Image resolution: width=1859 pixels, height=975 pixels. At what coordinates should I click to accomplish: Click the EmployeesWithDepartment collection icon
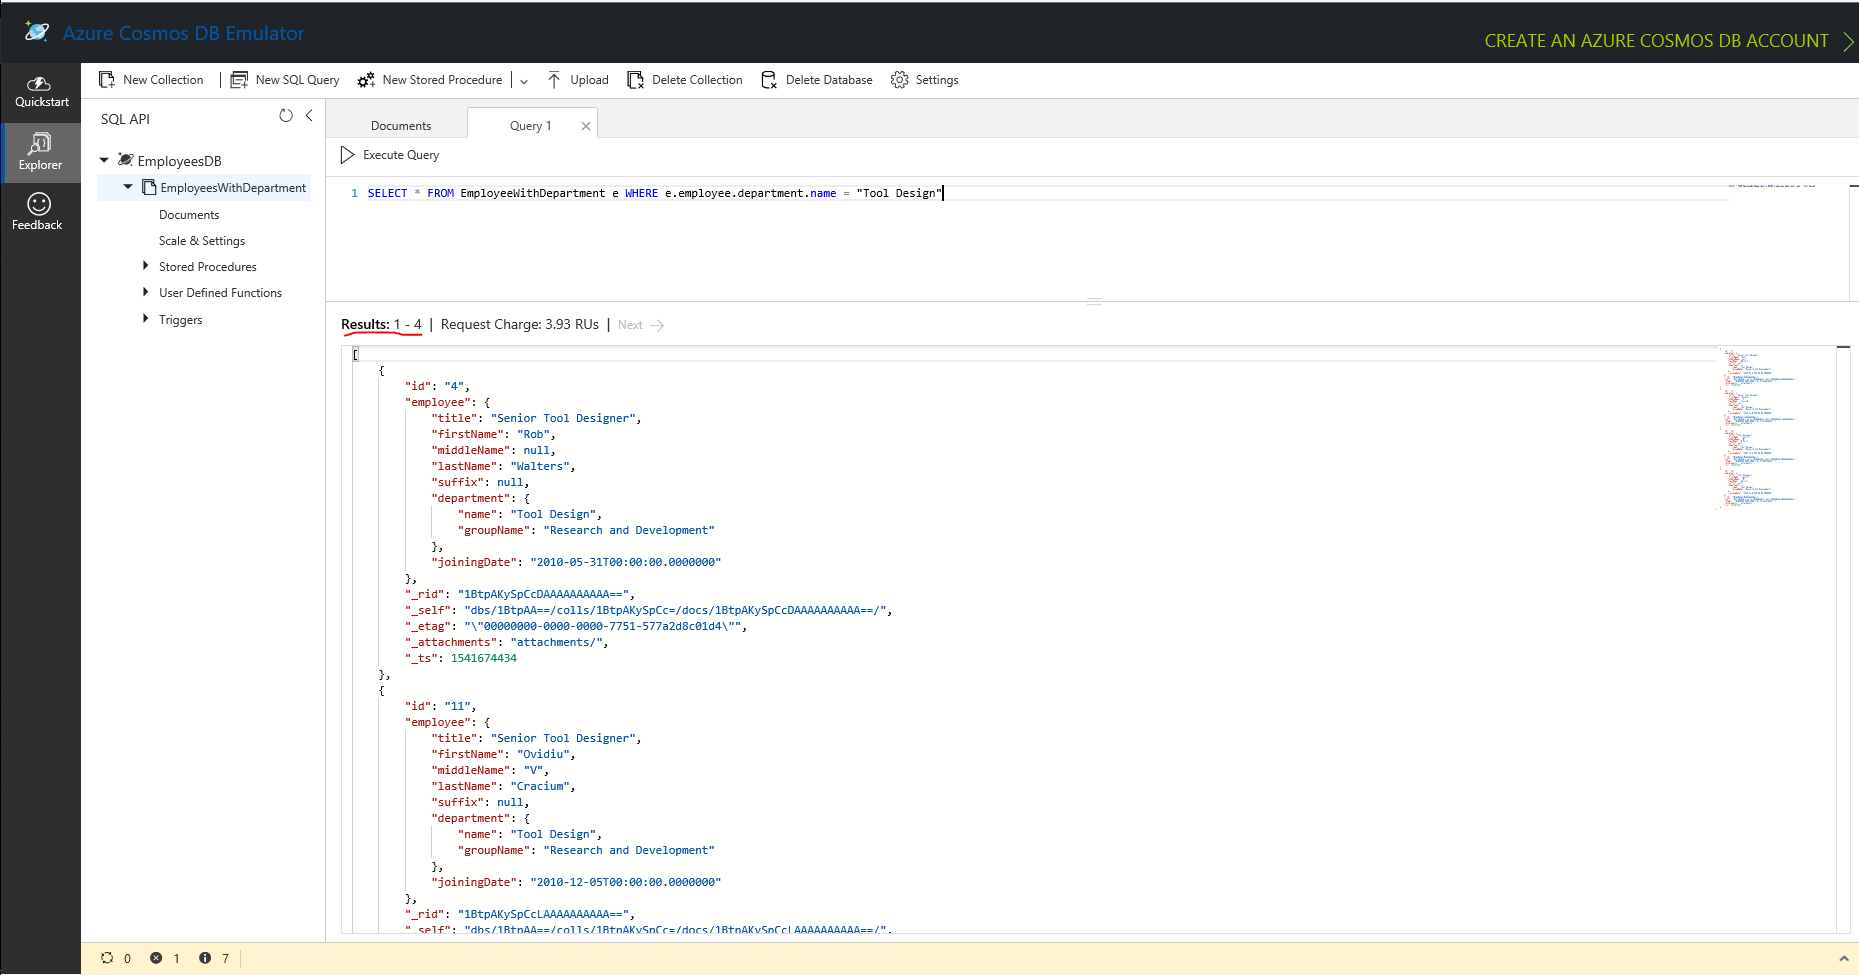coord(149,187)
